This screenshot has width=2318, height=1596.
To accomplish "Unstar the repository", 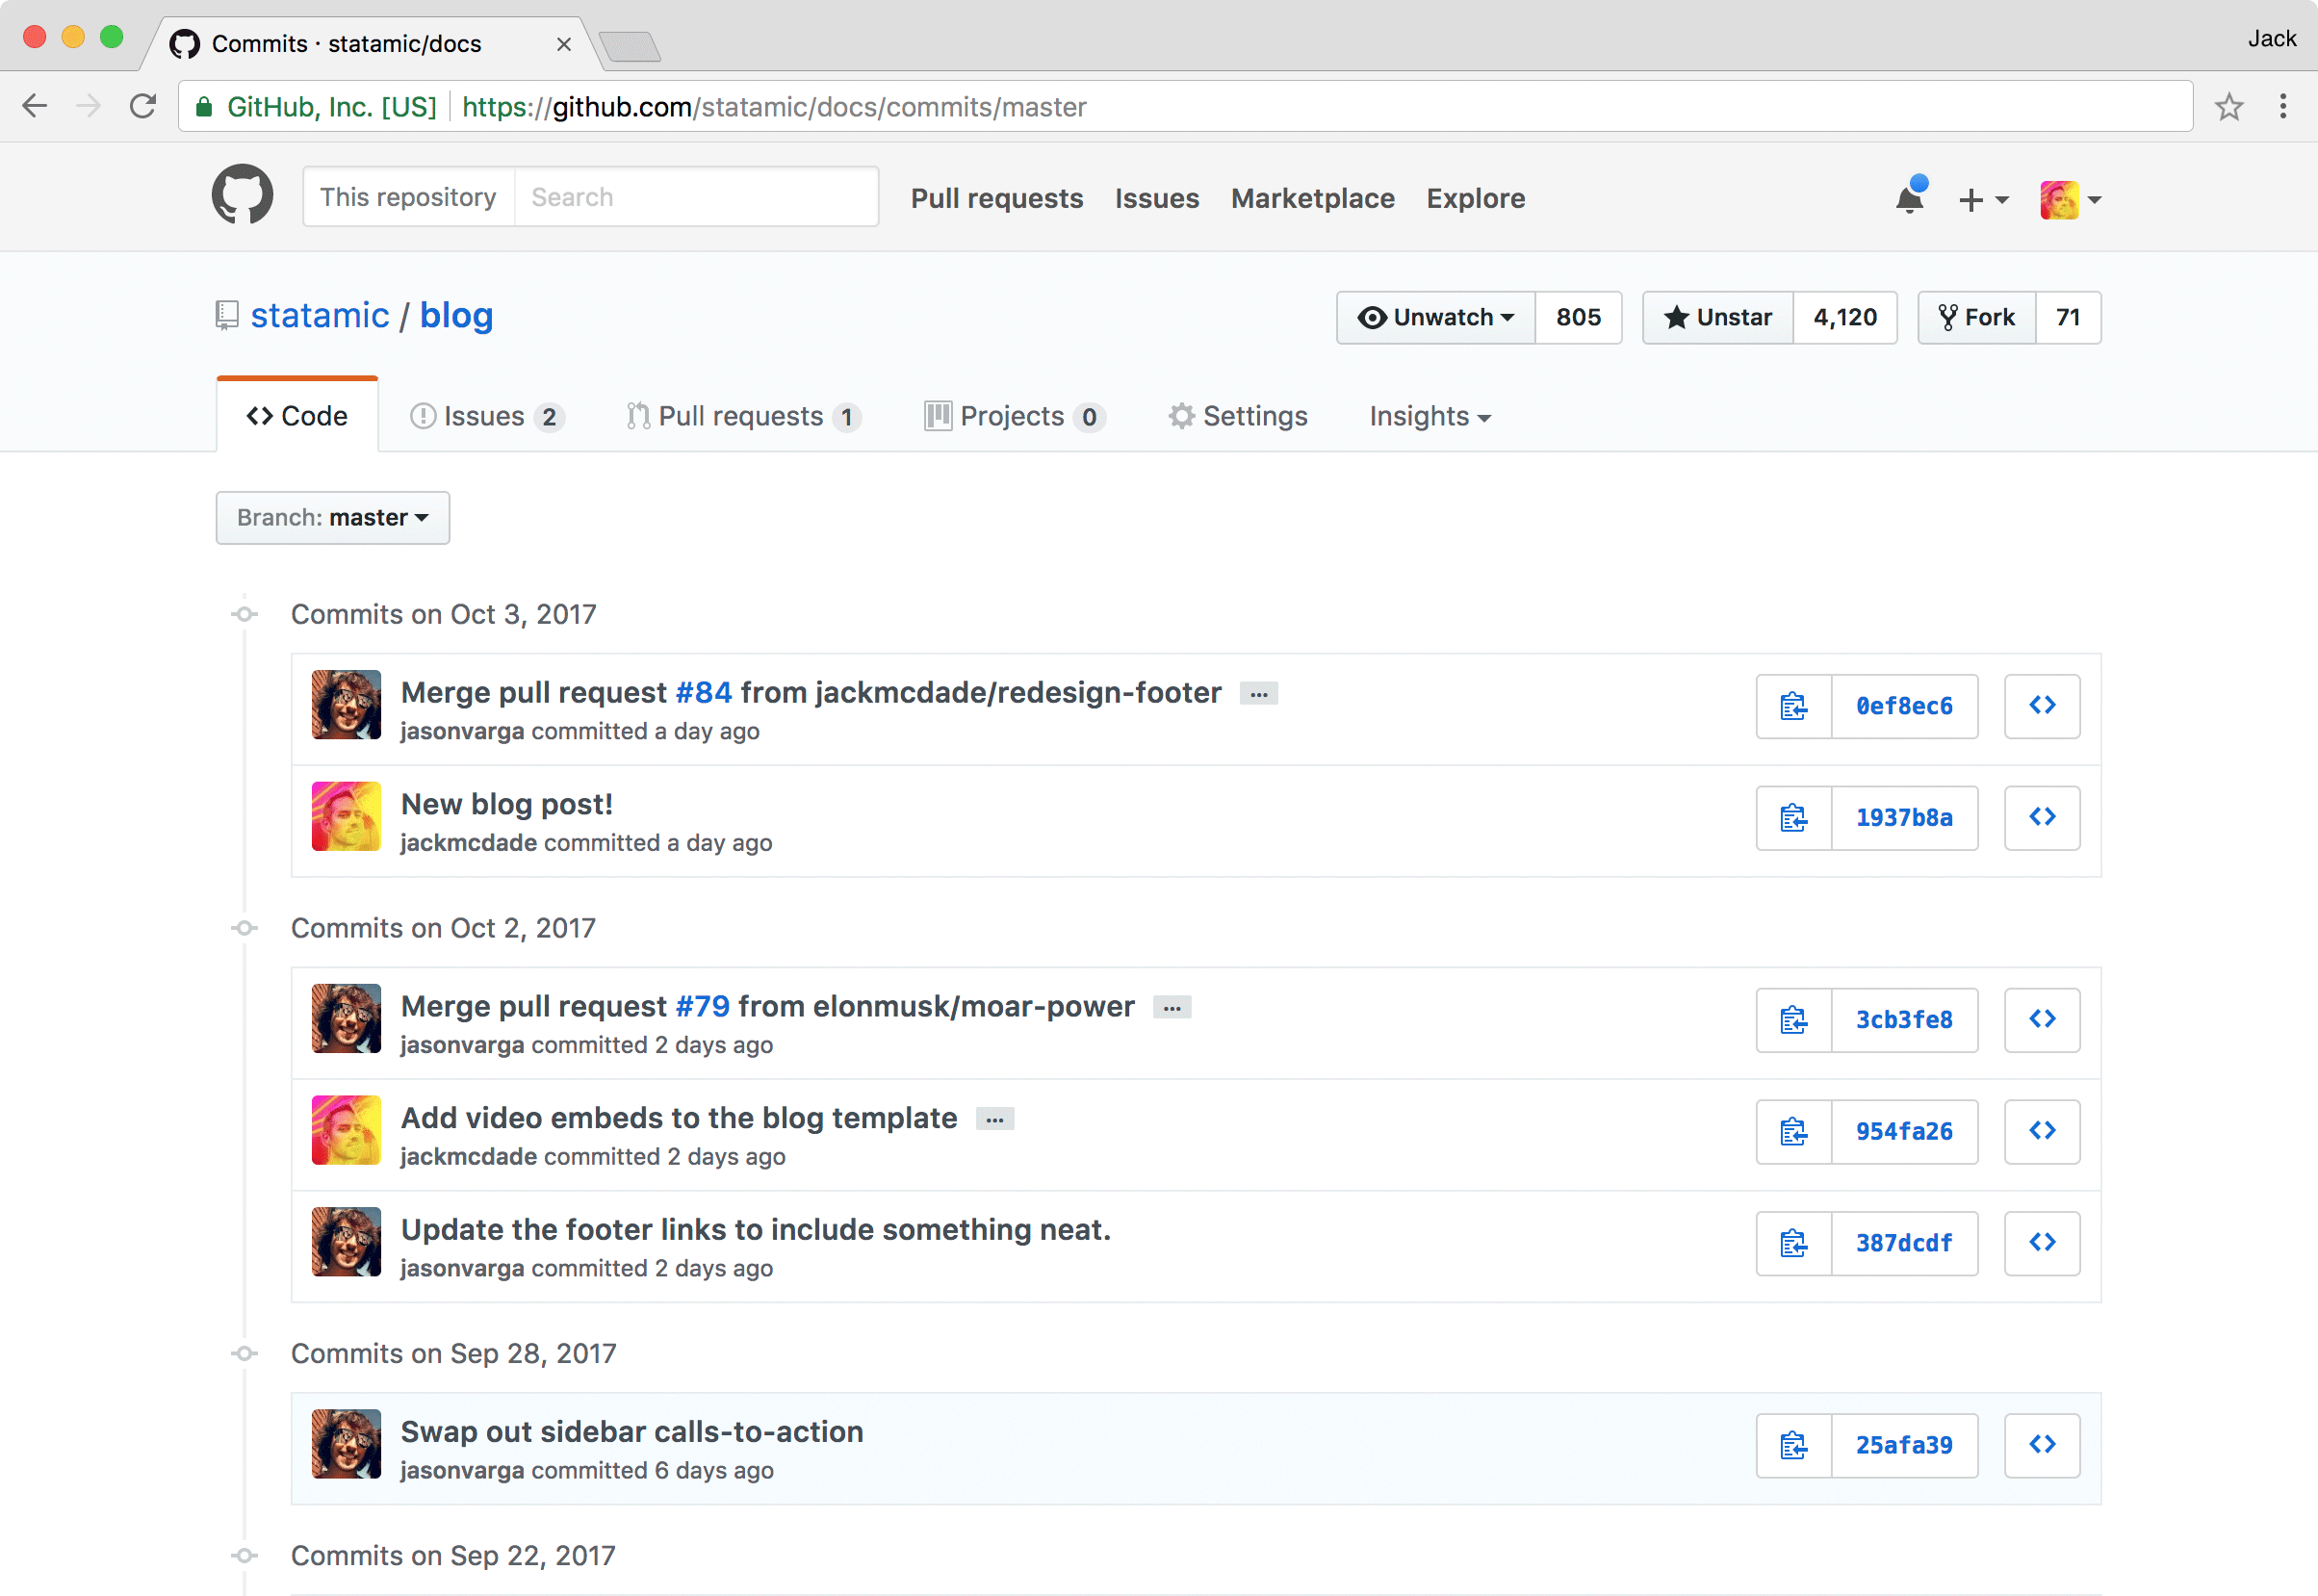I will pos(1718,318).
